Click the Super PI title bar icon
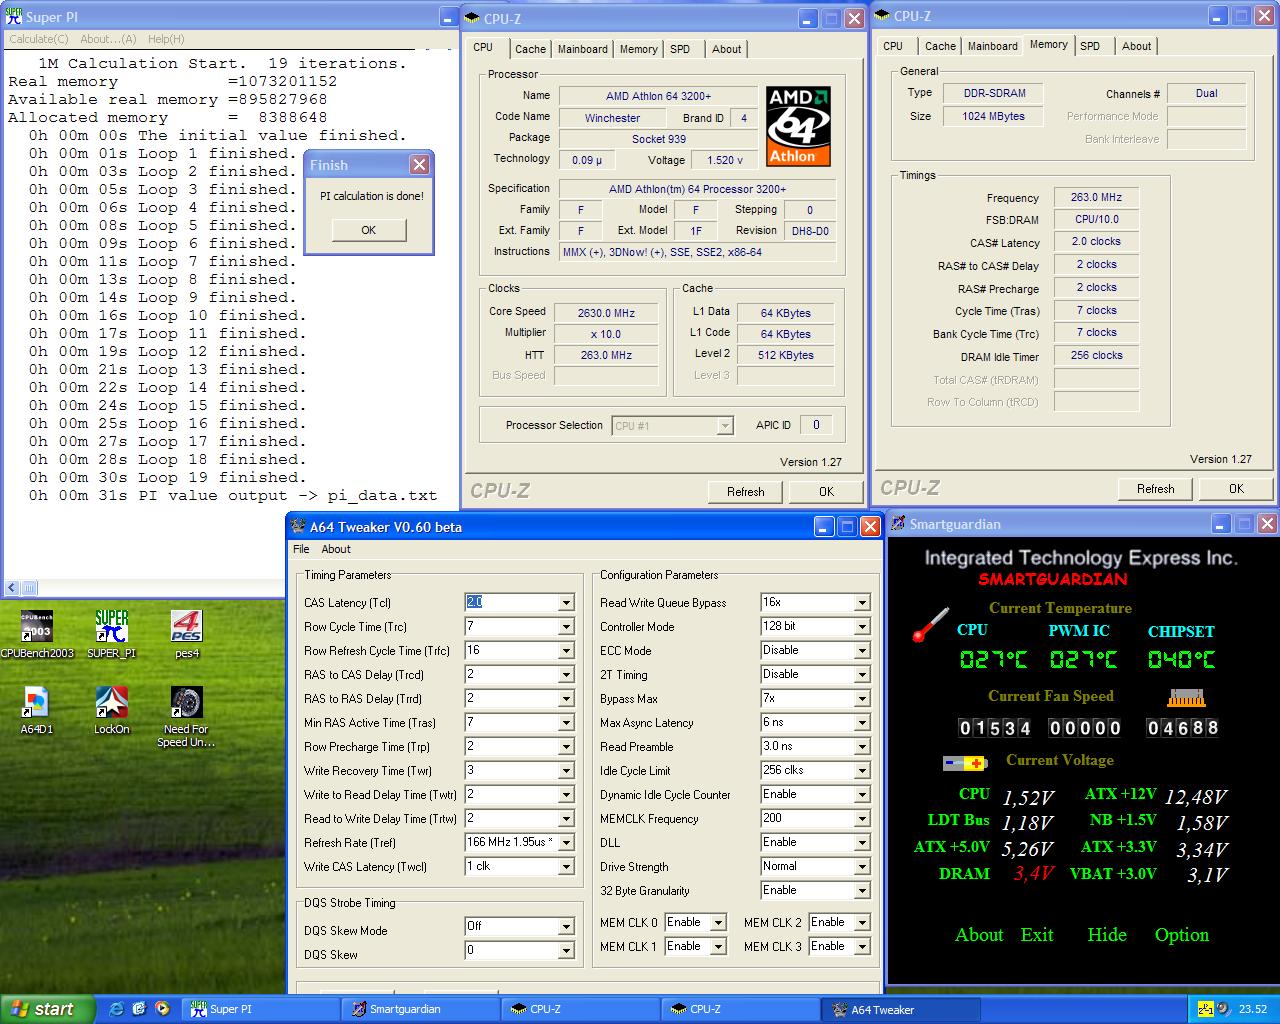This screenshot has width=1280, height=1024. point(14,17)
